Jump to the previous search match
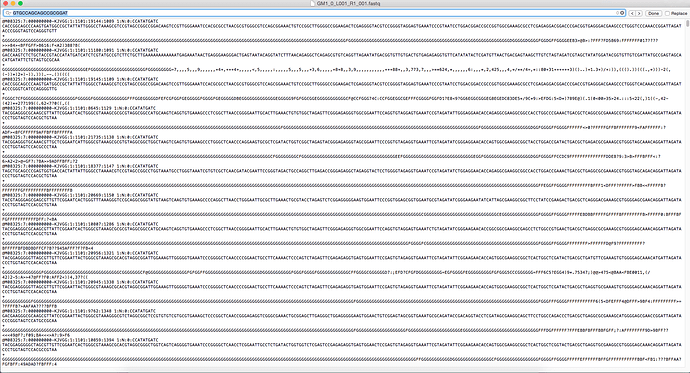Screen dimensions: 690x373 click(632, 13)
